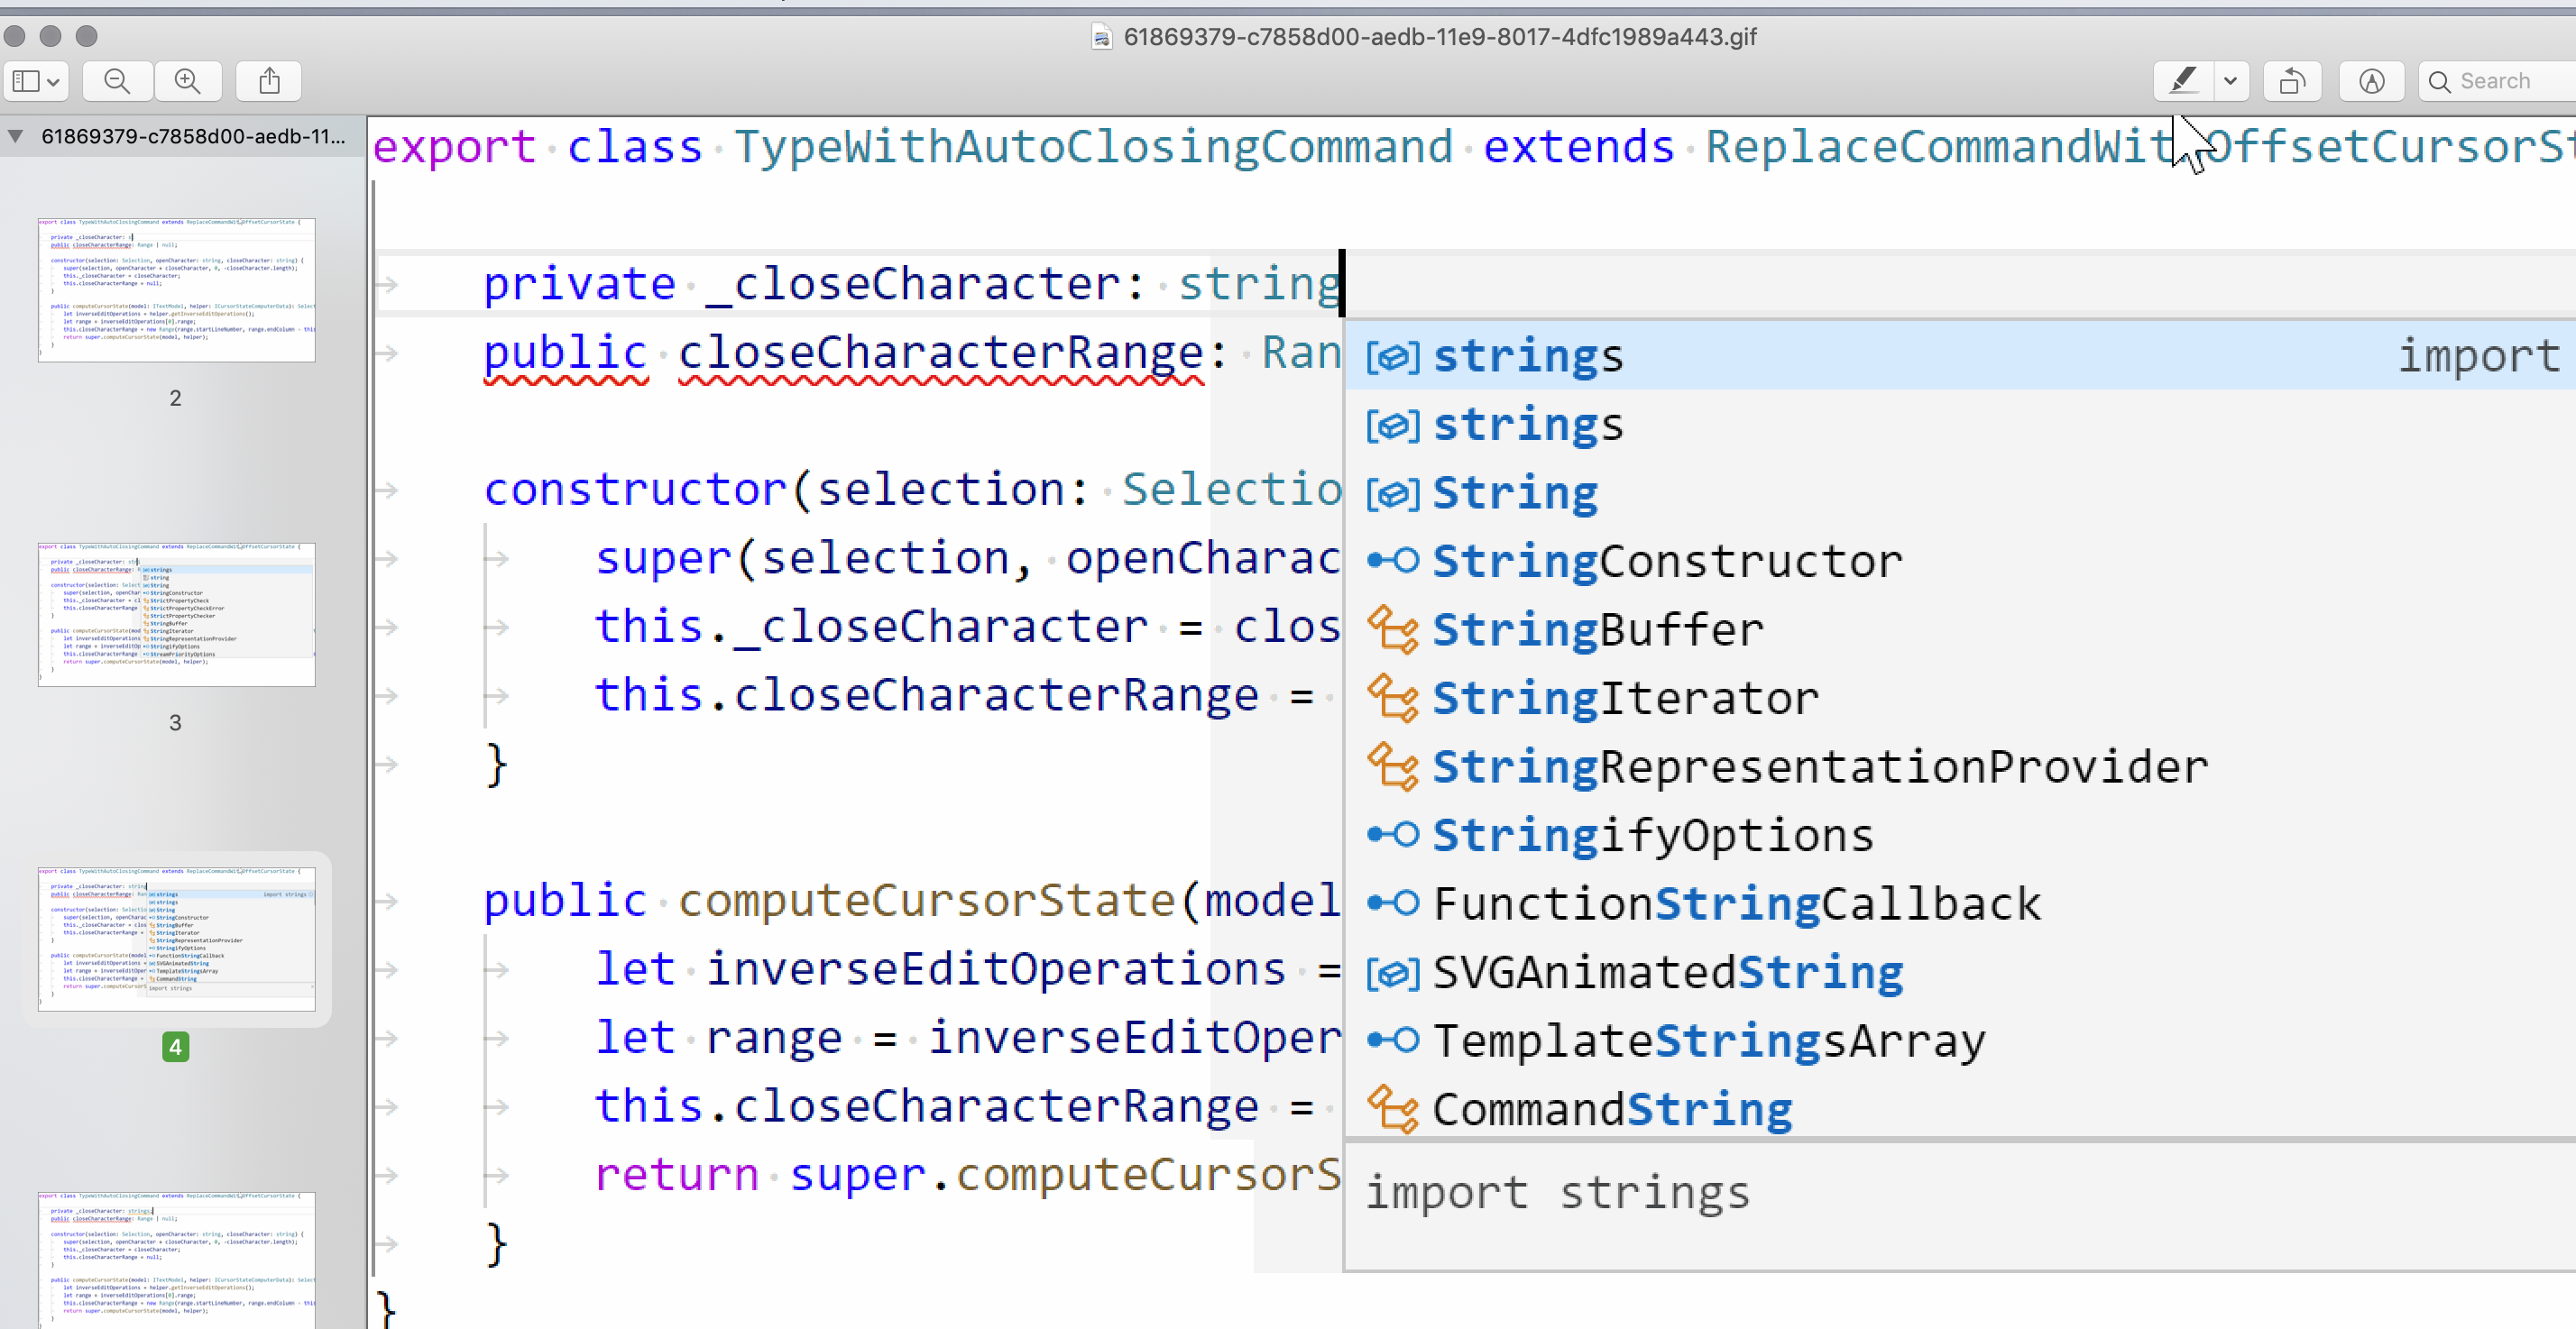Click the StringConstructor method icon

click(1393, 561)
